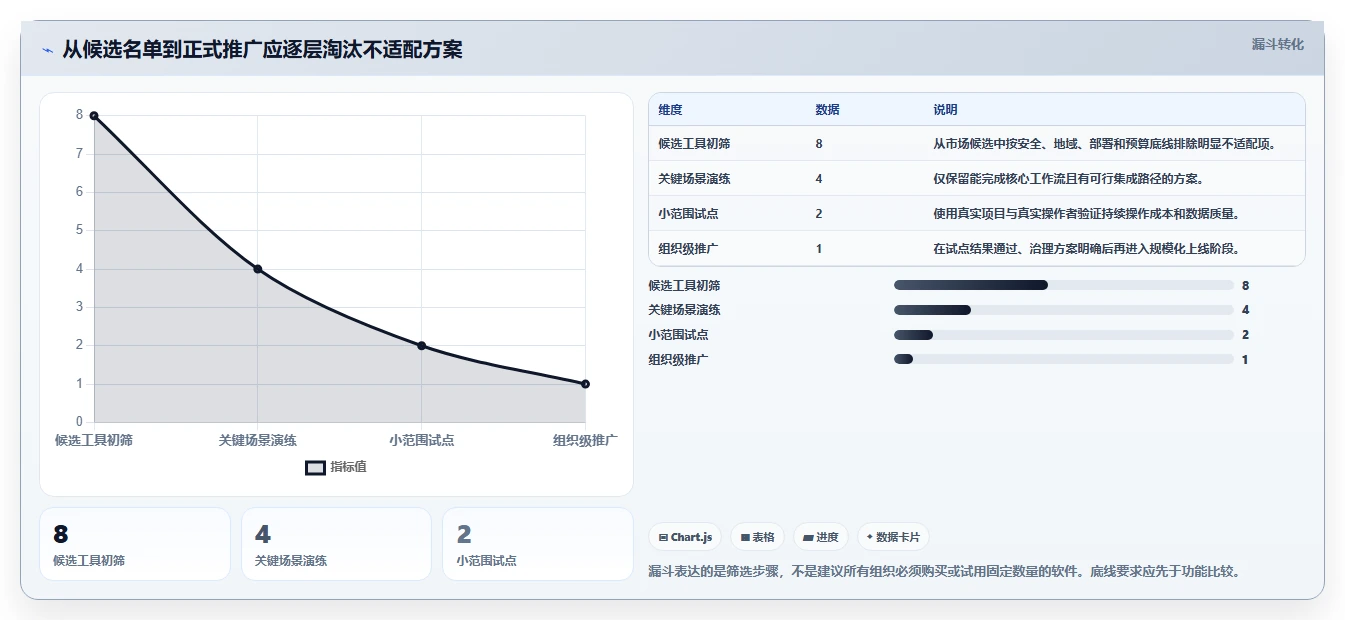
Task: Click the data point at 组织级推广
Action: click(585, 384)
